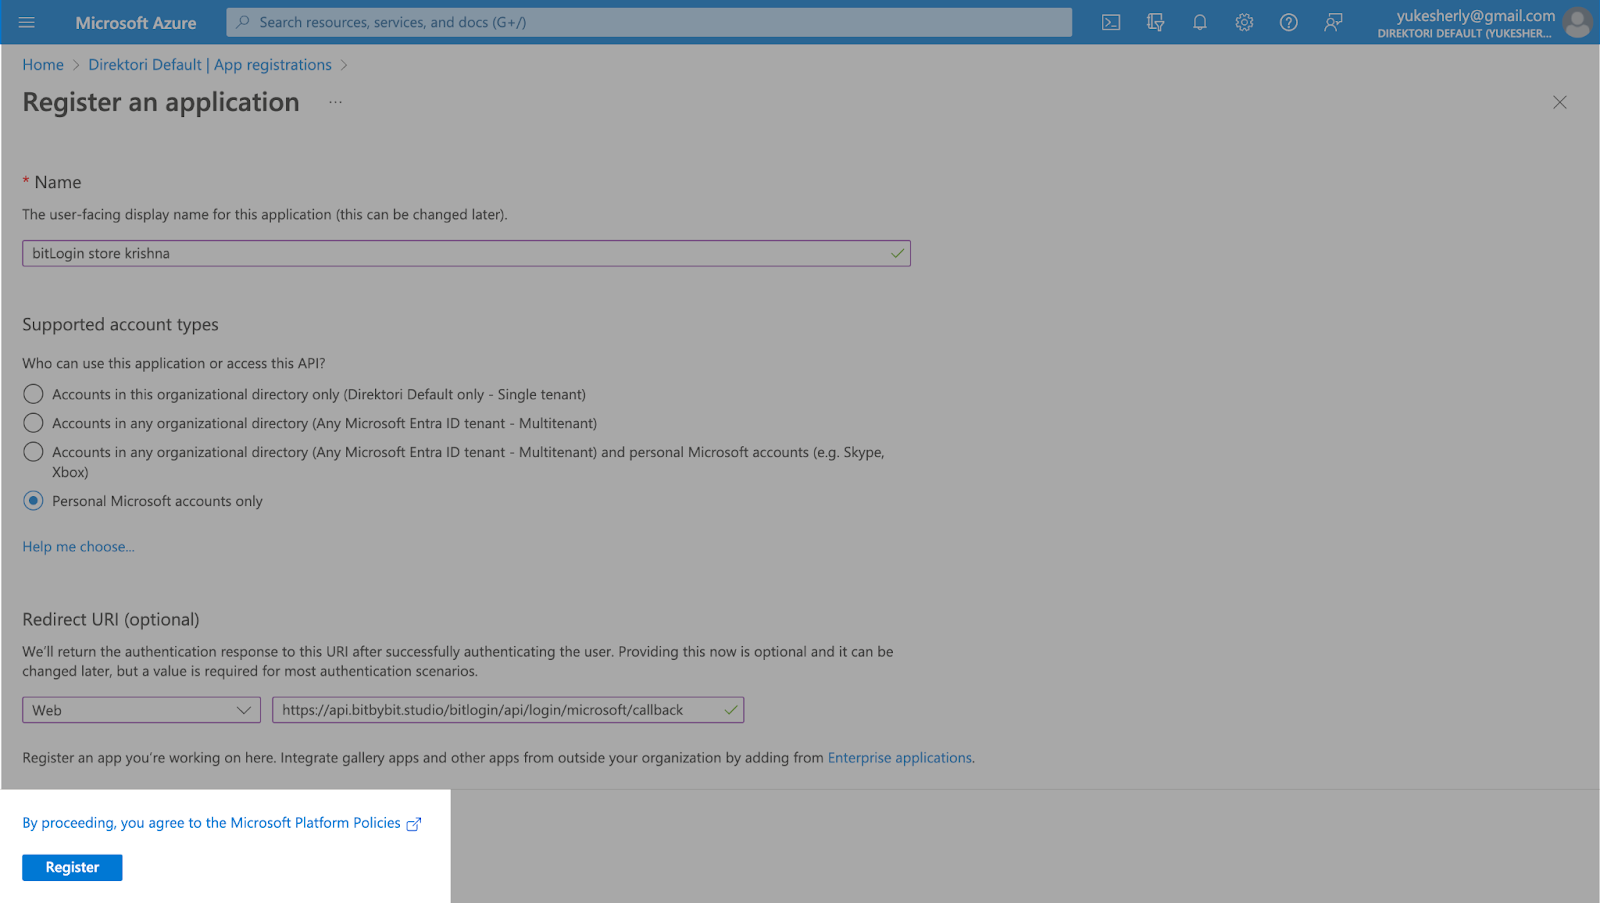Expand the Web platform dropdown
Screen dimensions: 1600x903
(x=141, y=710)
